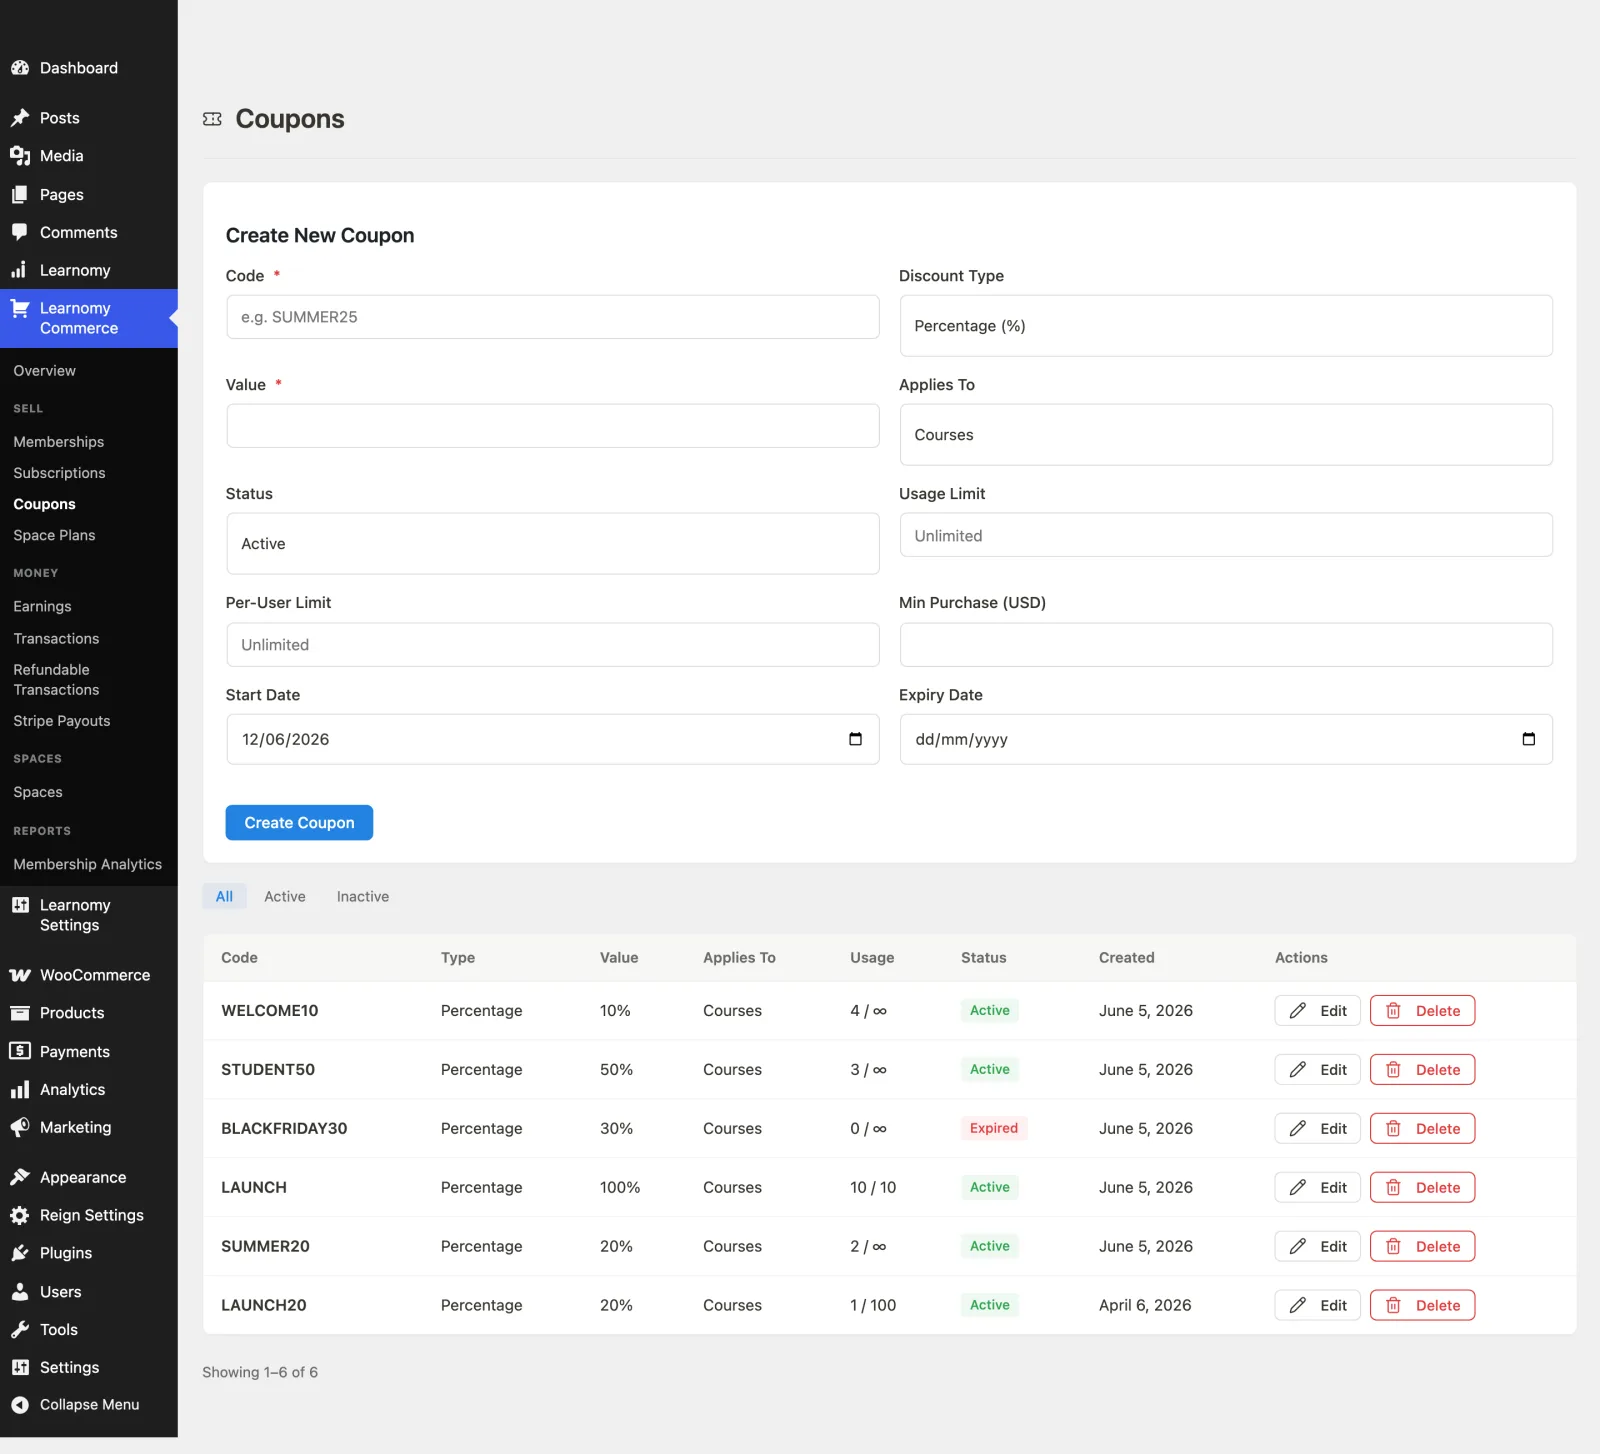Click the Marketing megaphone icon

(20, 1128)
